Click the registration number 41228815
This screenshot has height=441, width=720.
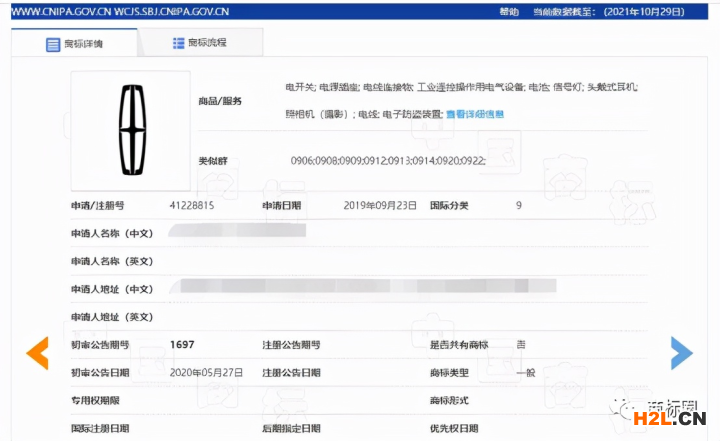(x=192, y=205)
